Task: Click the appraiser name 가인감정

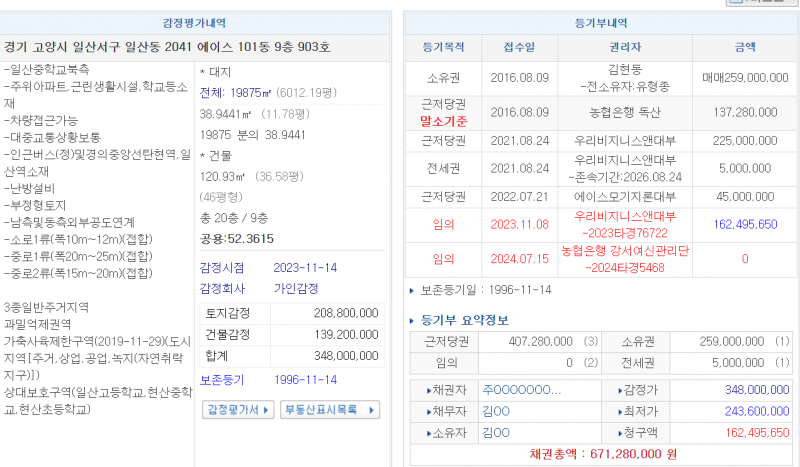Action: click(x=297, y=288)
